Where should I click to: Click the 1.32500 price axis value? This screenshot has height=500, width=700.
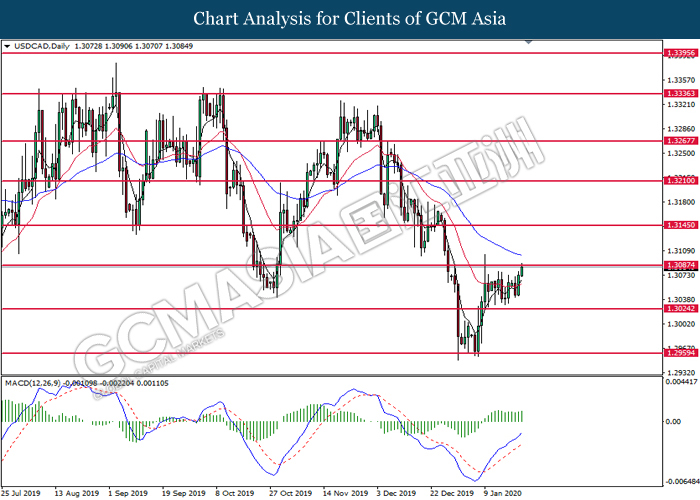tap(681, 153)
